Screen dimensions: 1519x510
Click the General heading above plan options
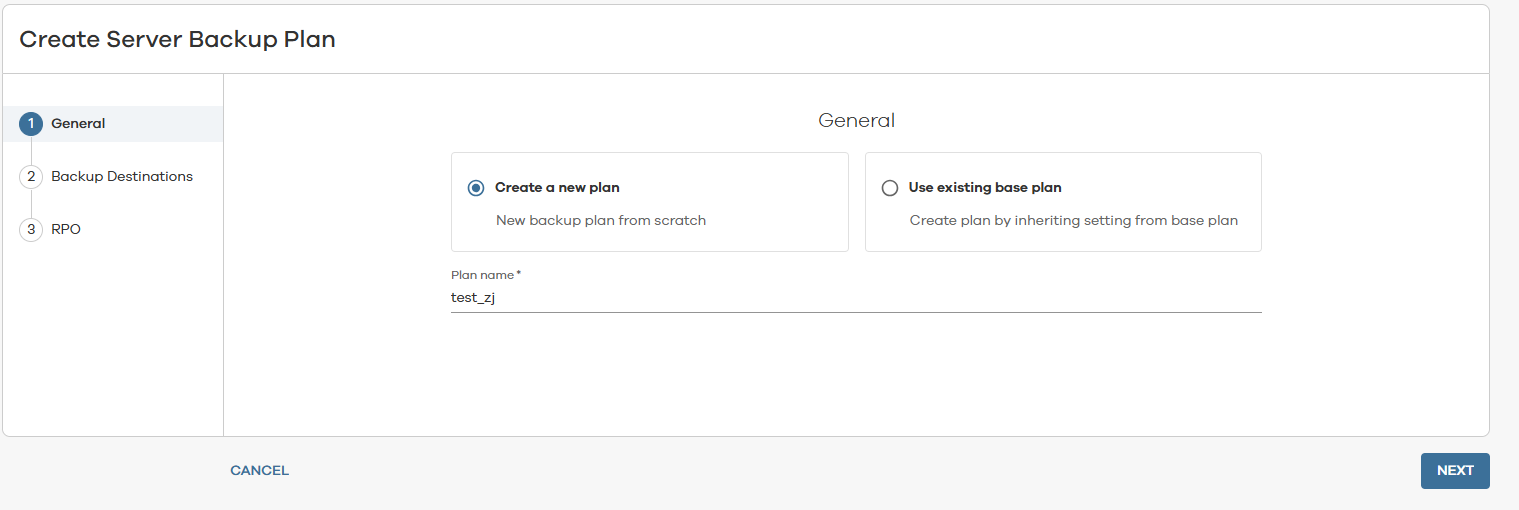(x=856, y=121)
